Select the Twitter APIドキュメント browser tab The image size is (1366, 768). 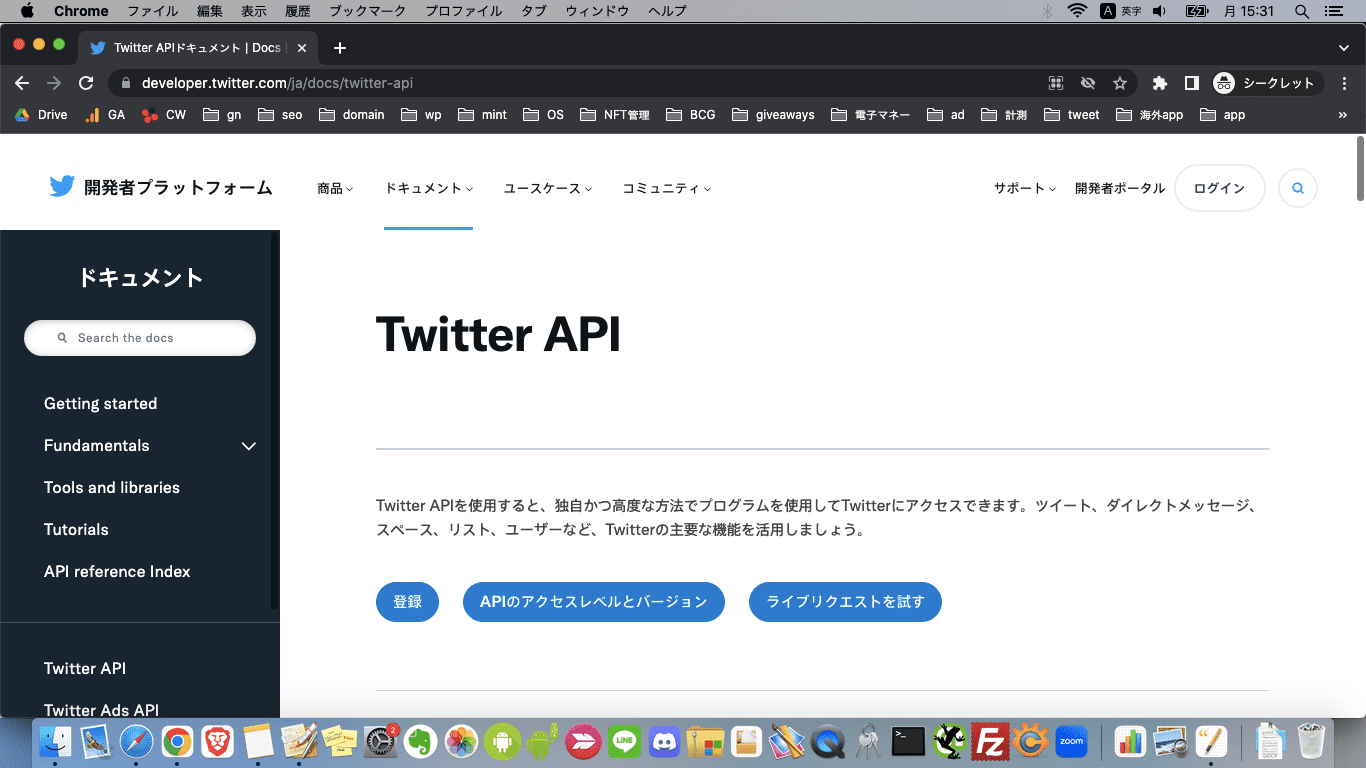click(198, 48)
